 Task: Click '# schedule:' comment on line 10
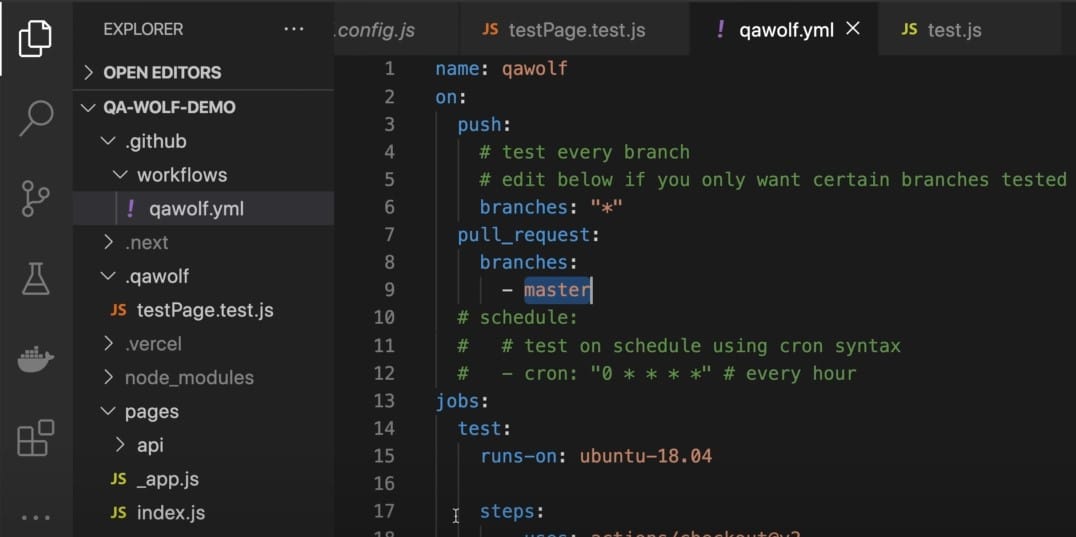tap(518, 318)
